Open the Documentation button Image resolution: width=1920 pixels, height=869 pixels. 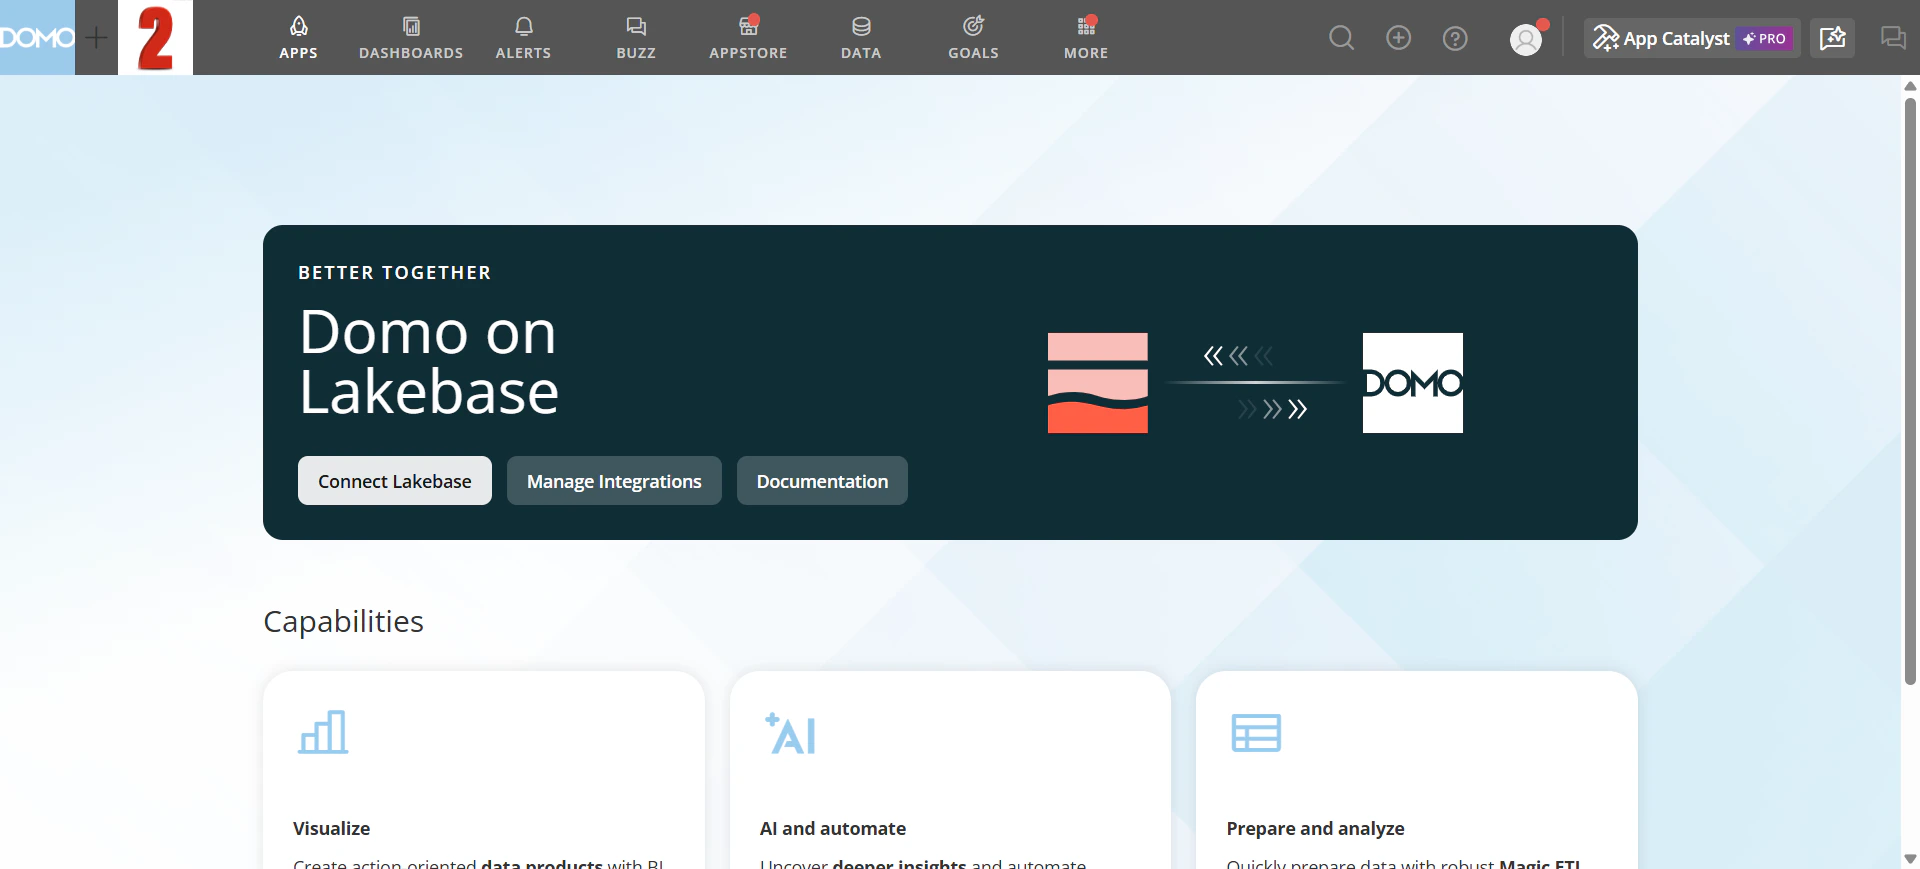[822, 481]
